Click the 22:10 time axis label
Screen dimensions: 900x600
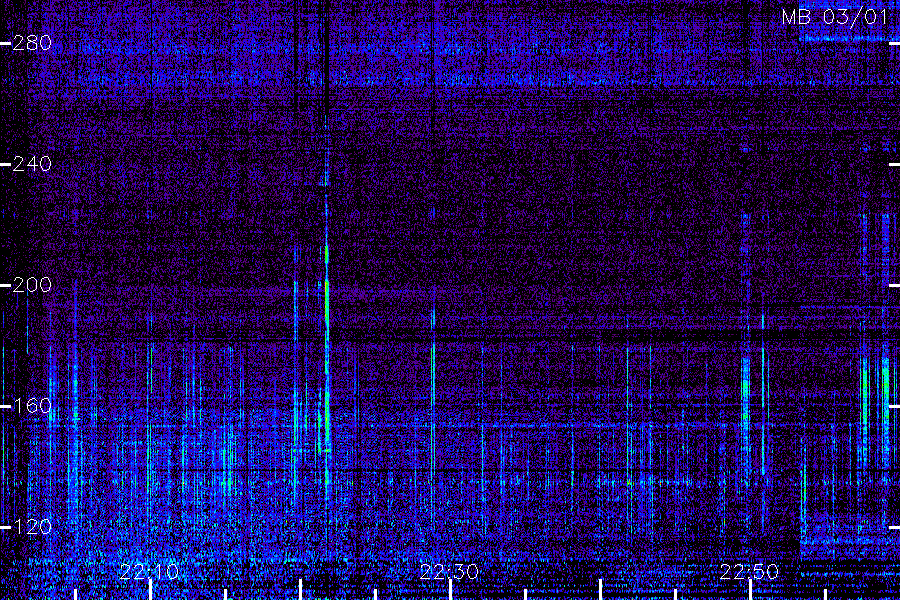(149, 572)
